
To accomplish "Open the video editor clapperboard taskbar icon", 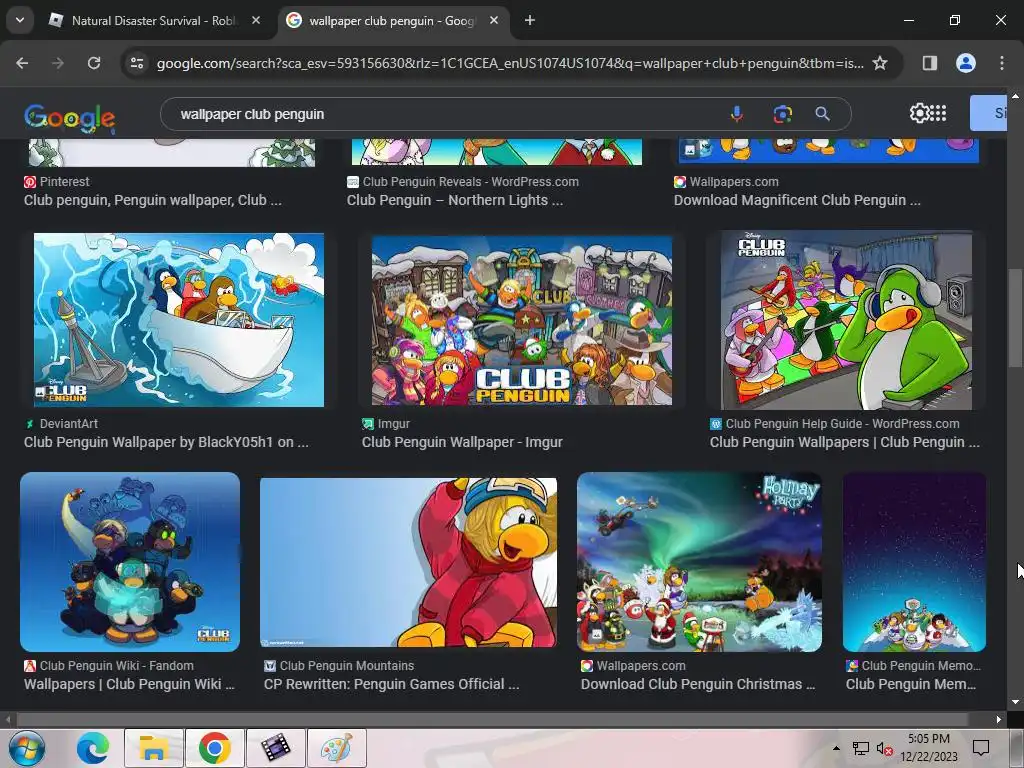I will pyautogui.click(x=276, y=748).
